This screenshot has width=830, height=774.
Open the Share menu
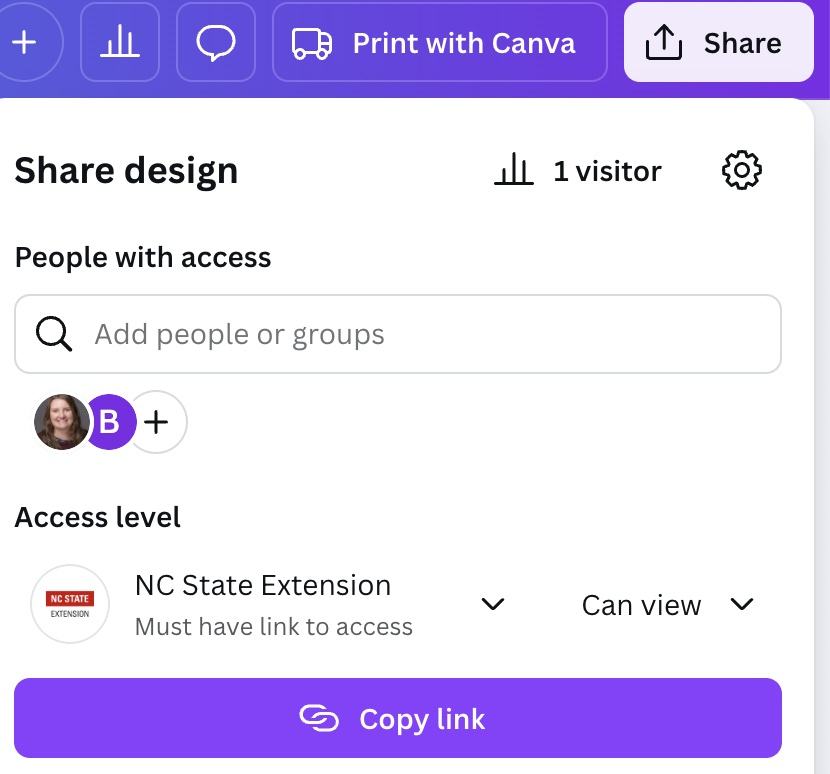click(x=719, y=42)
